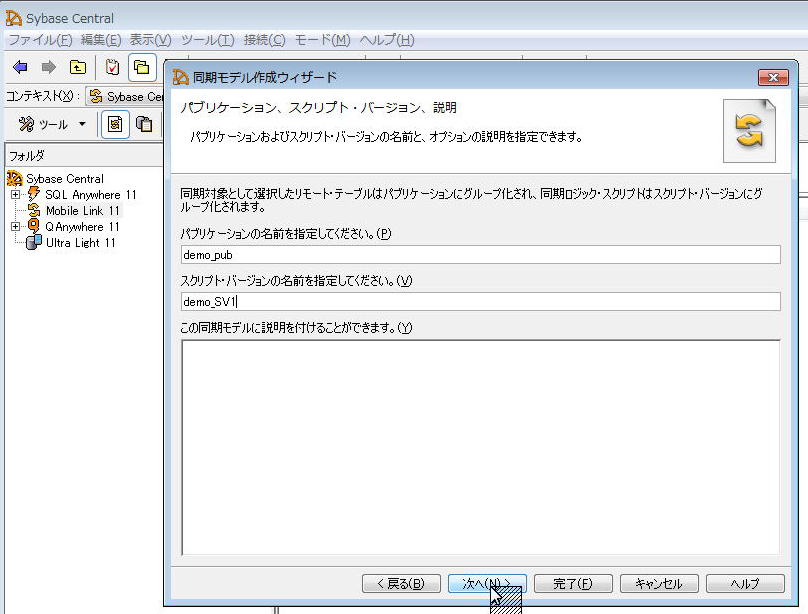Select Mobile Link 11 in the folder tree
The width and height of the screenshot is (808, 614).
pos(82,211)
